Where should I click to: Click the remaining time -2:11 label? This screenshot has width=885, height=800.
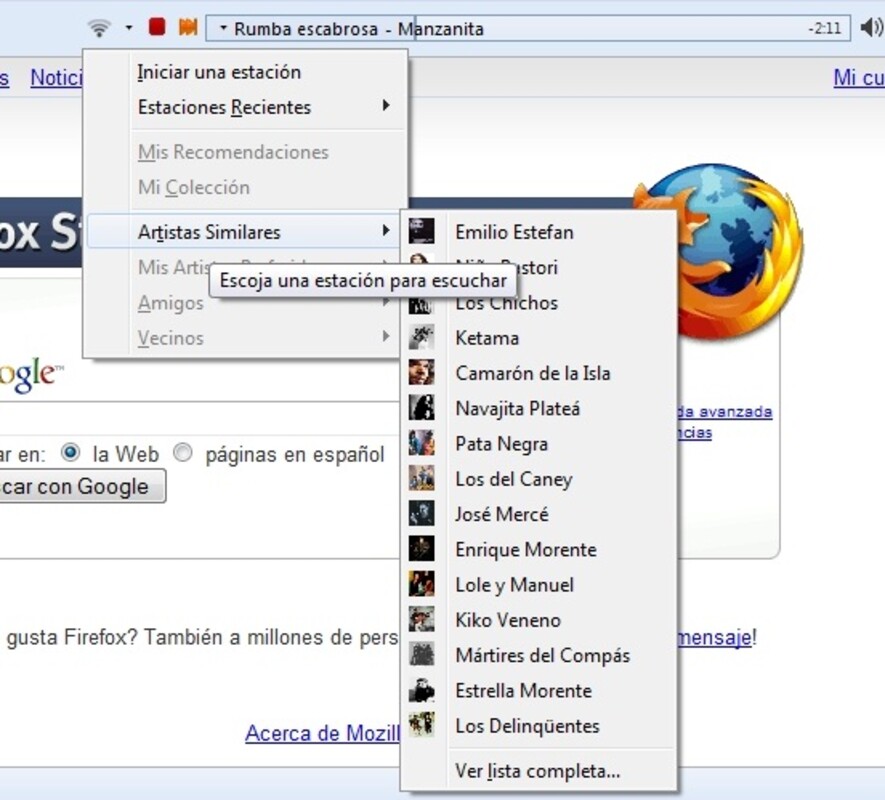825,28
